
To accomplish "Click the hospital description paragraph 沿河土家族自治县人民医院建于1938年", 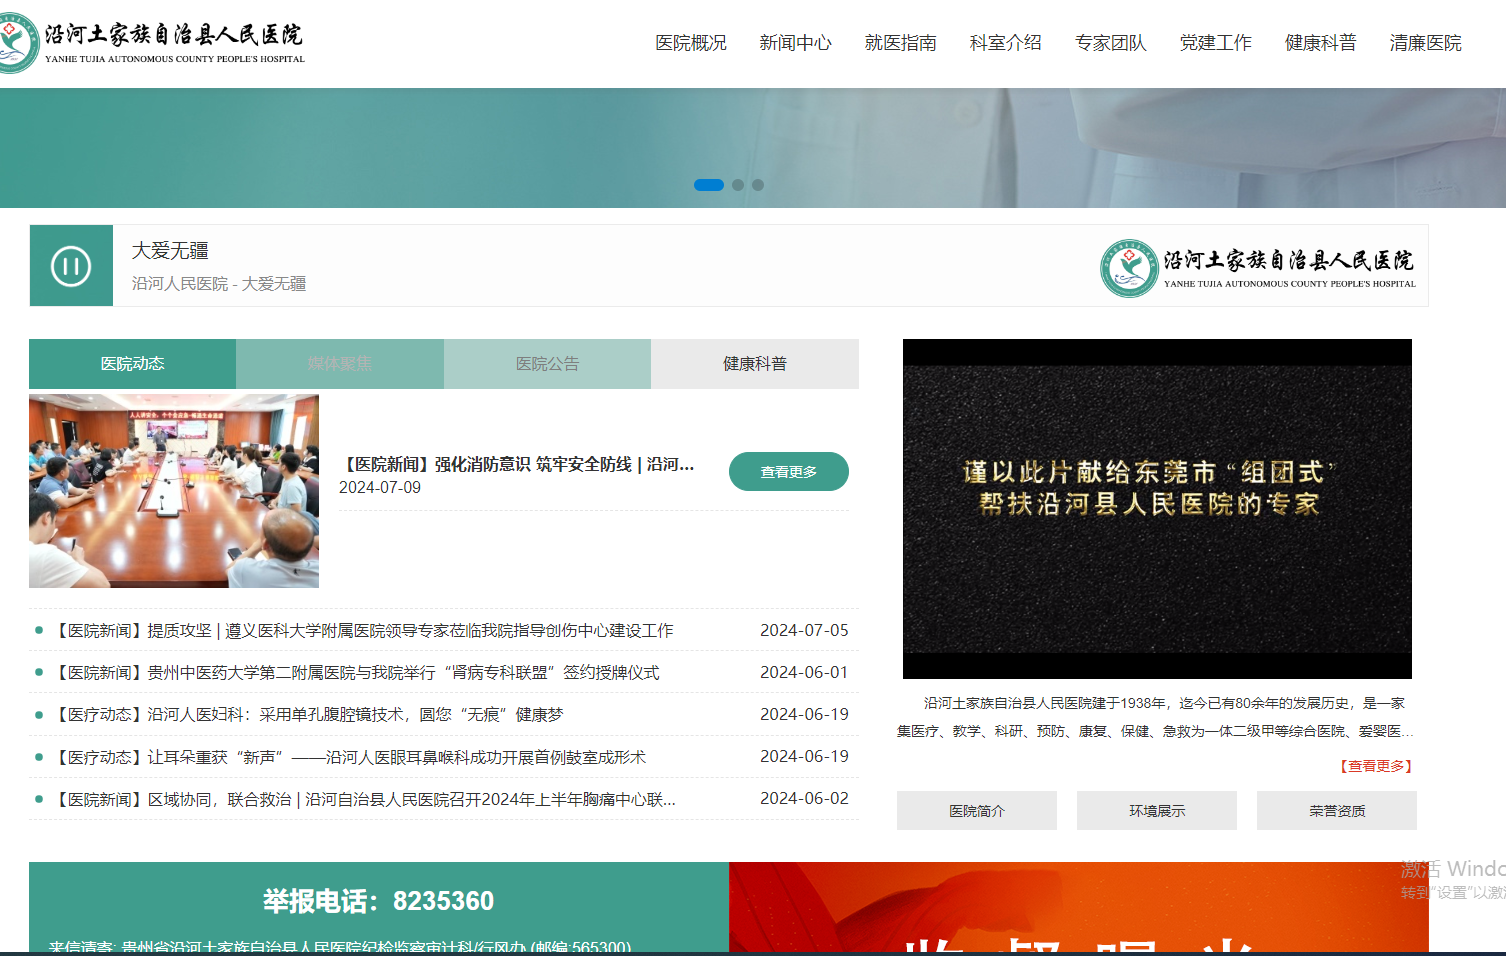I will point(1155,717).
